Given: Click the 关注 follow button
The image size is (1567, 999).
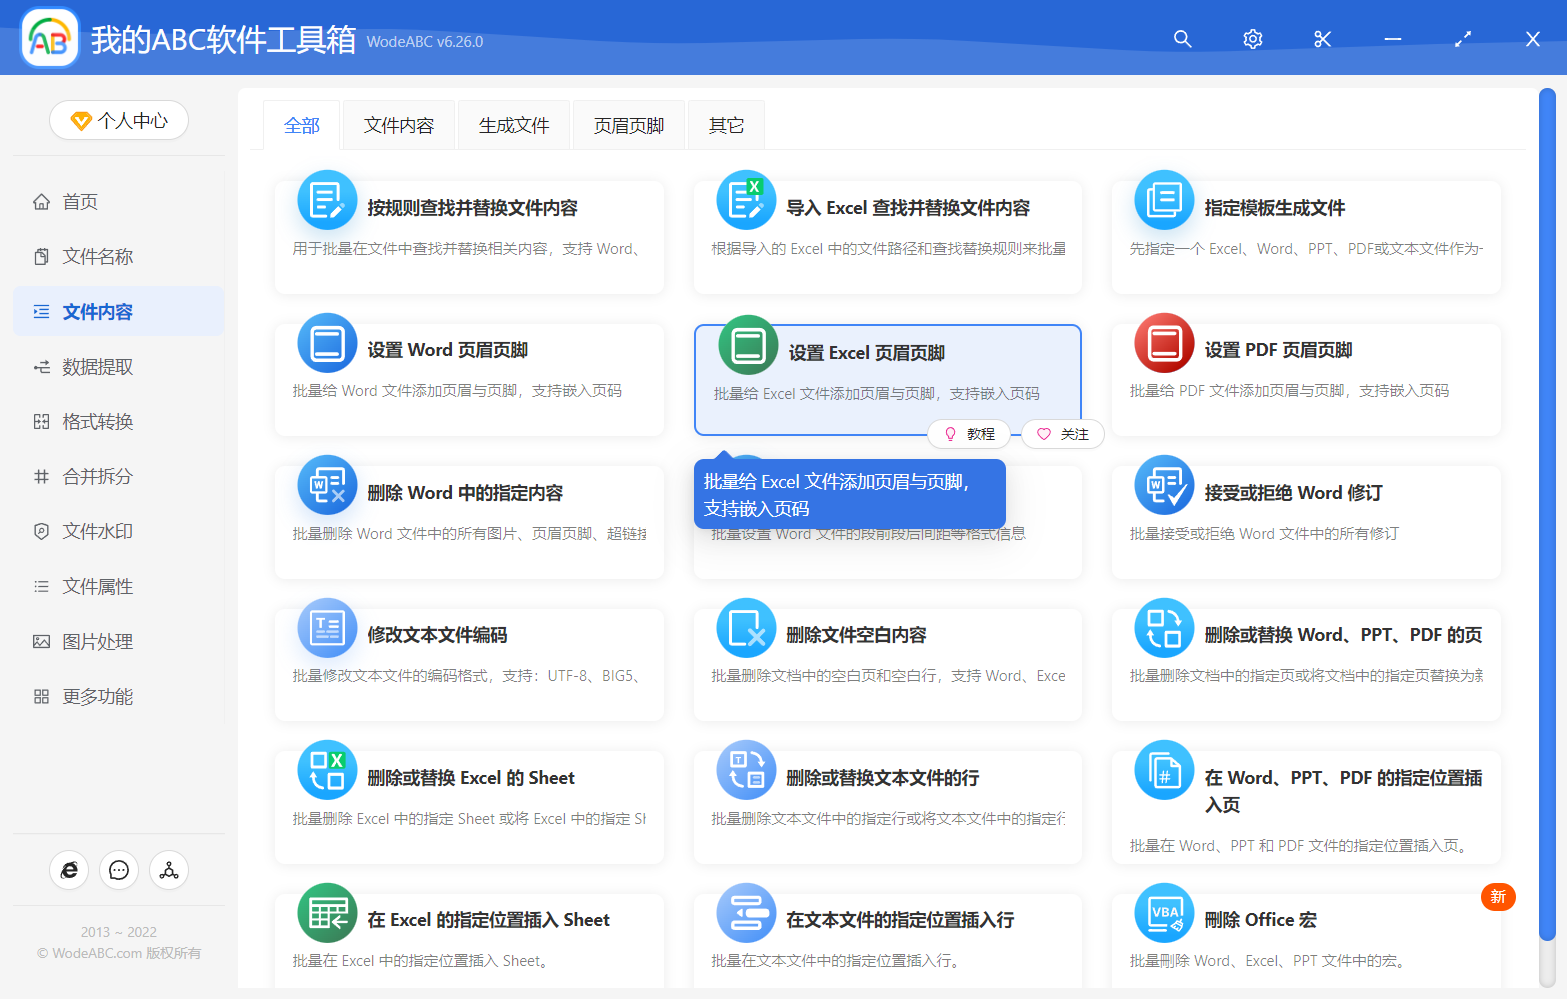Looking at the screenshot, I should tap(1062, 433).
